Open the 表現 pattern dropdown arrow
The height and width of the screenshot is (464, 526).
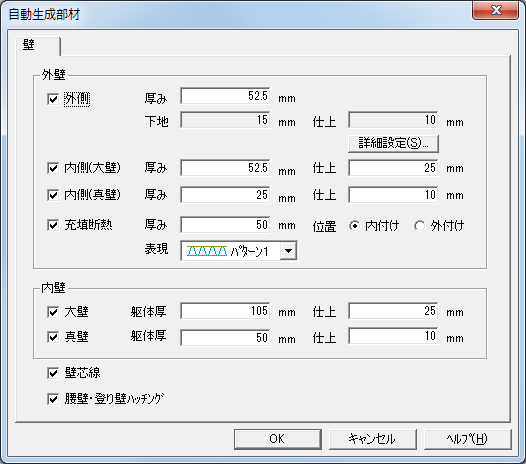pos(288,251)
